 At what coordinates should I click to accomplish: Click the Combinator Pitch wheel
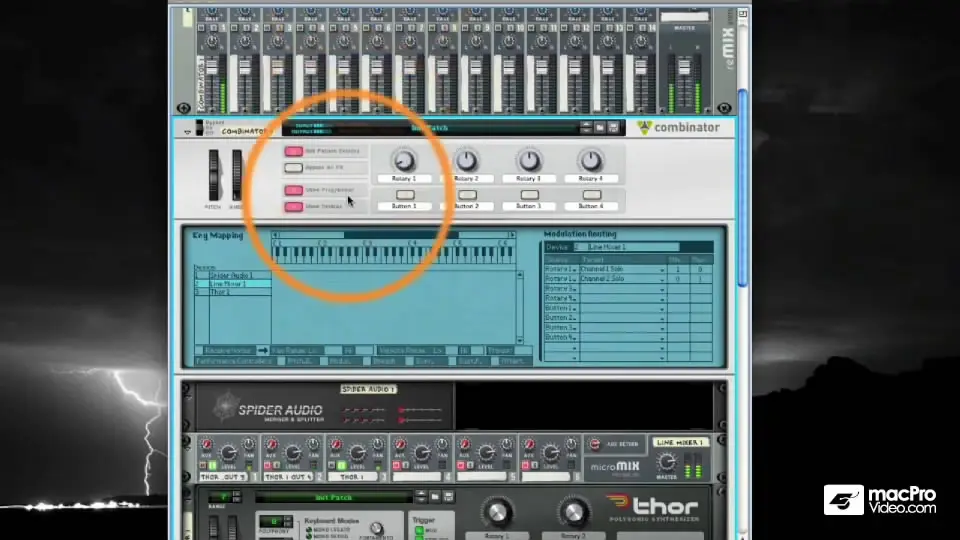[x=213, y=175]
